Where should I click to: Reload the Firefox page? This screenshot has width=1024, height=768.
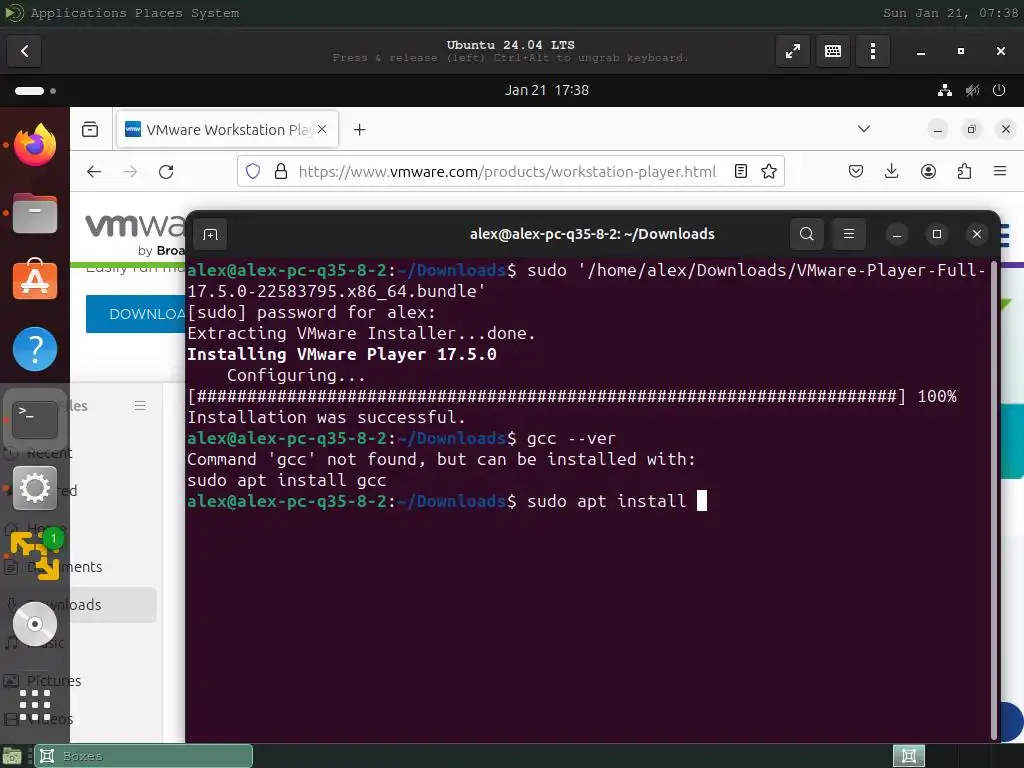pyautogui.click(x=166, y=172)
